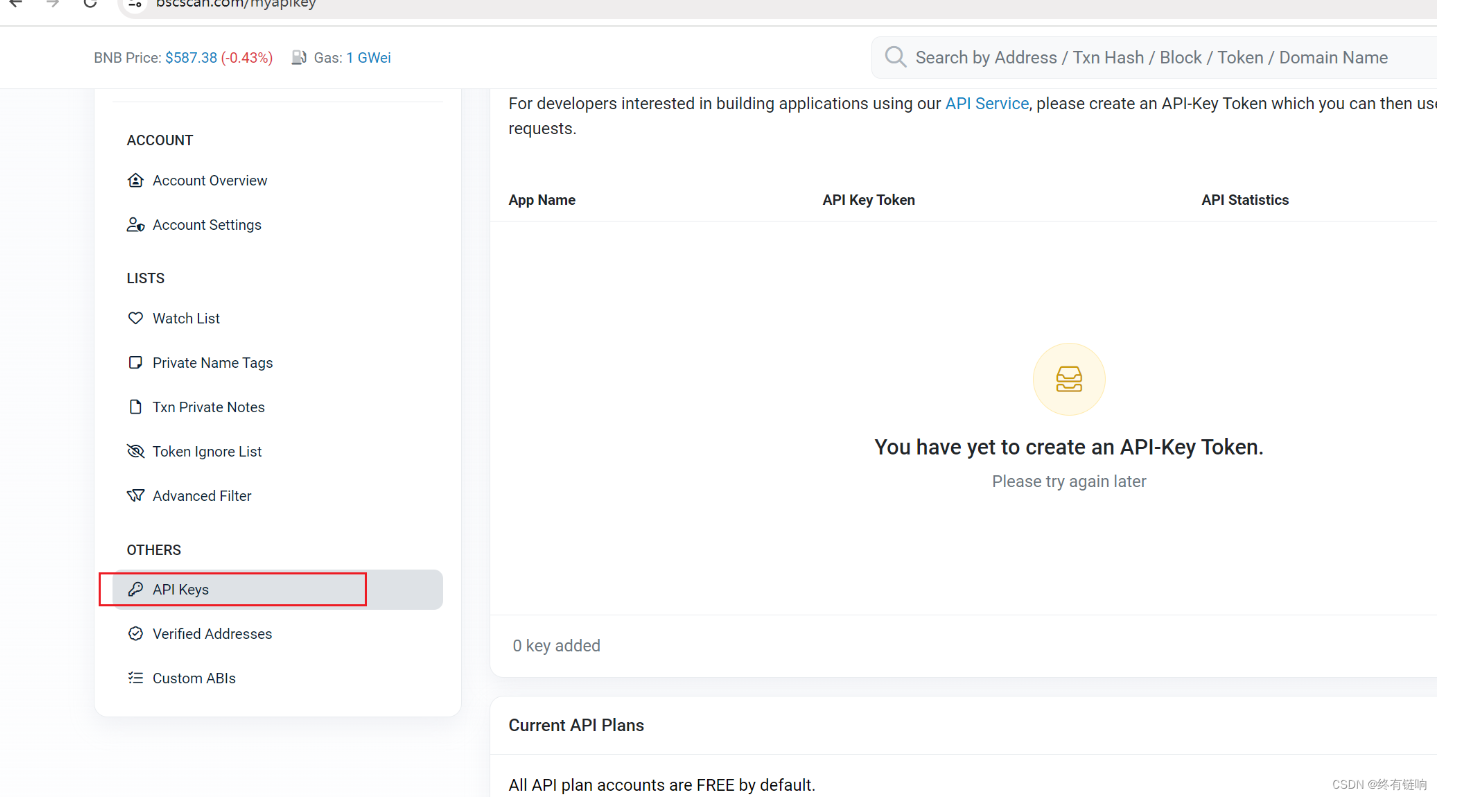Click the search magnifier icon
The height and width of the screenshot is (802, 1460).
click(x=896, y=57)
